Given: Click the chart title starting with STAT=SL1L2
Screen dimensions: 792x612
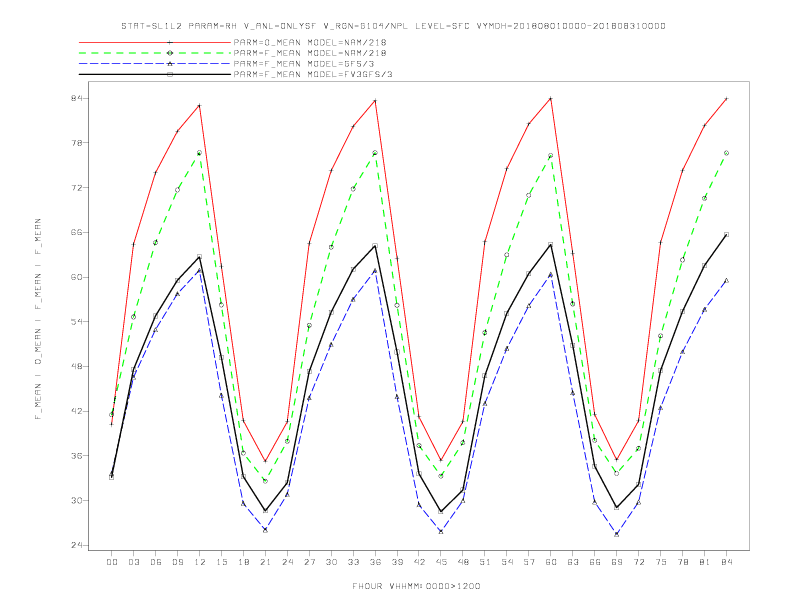Looking at the screenshot, I should pos(393,26).
